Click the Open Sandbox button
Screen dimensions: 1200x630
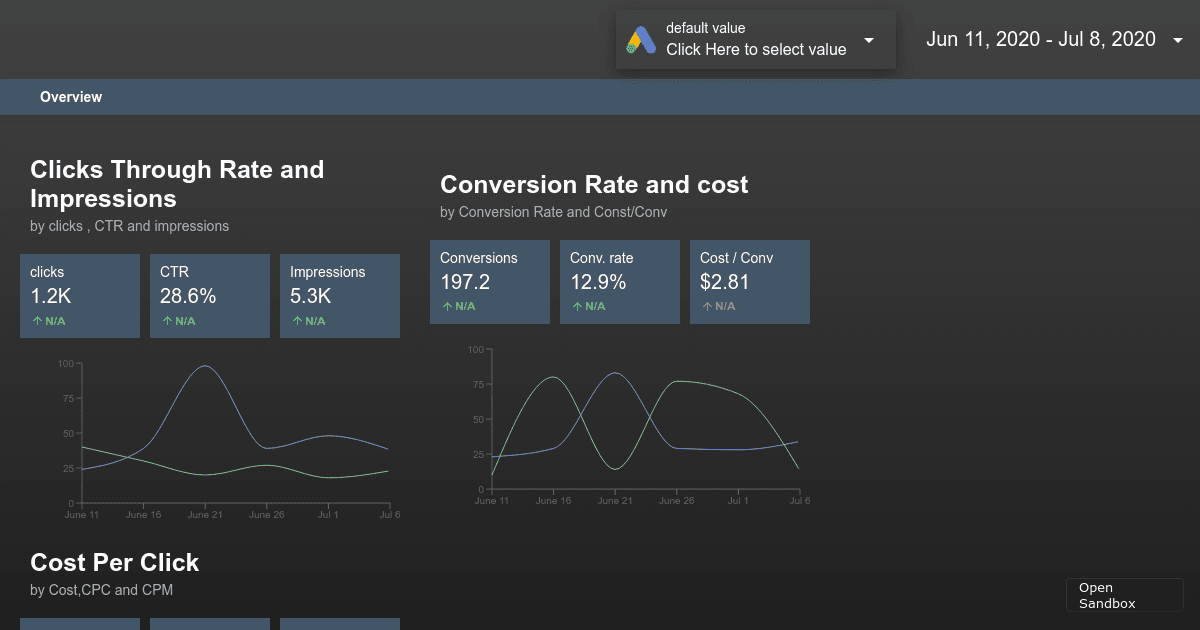(1124, 595)
